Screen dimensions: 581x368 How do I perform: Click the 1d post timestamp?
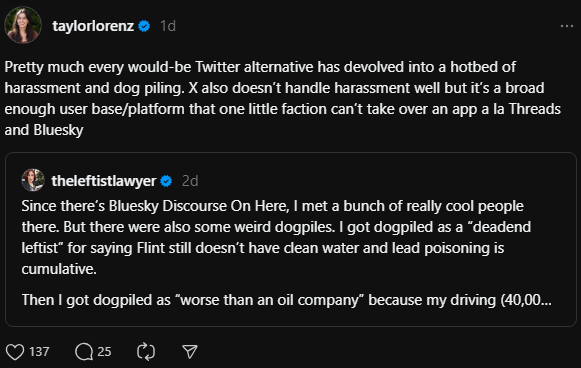coord(168,26)
